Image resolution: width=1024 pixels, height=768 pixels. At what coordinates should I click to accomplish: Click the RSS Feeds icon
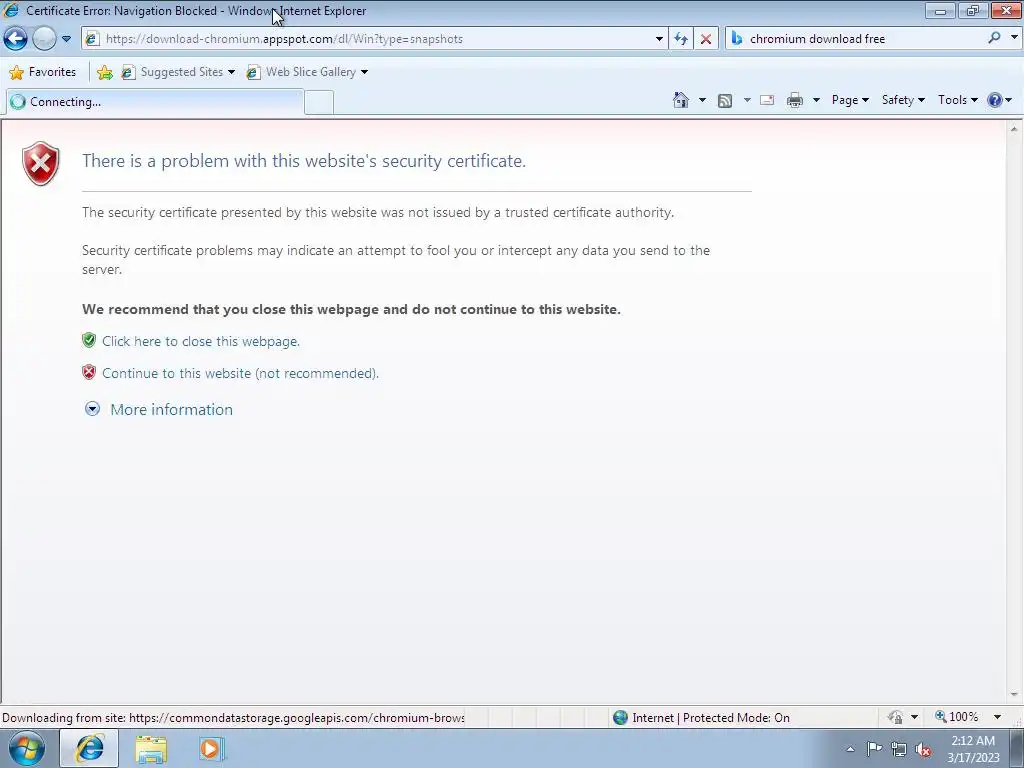tap(725, 100)
